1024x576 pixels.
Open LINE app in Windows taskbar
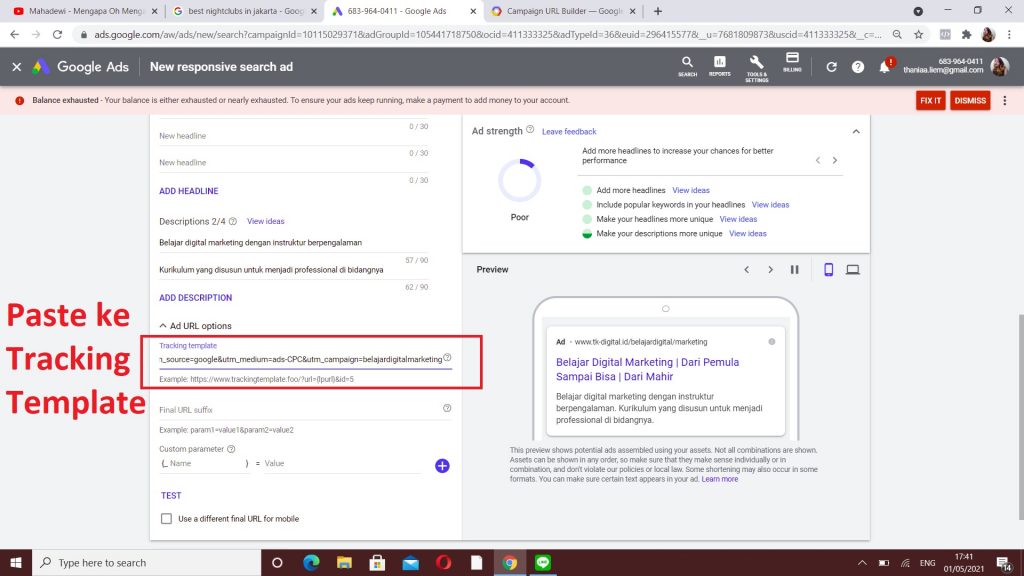click(545, 562)
